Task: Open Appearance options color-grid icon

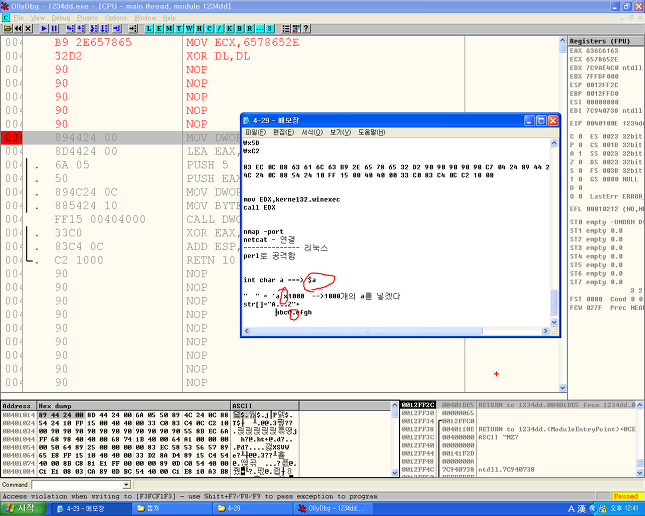Action: pos(296,28)
